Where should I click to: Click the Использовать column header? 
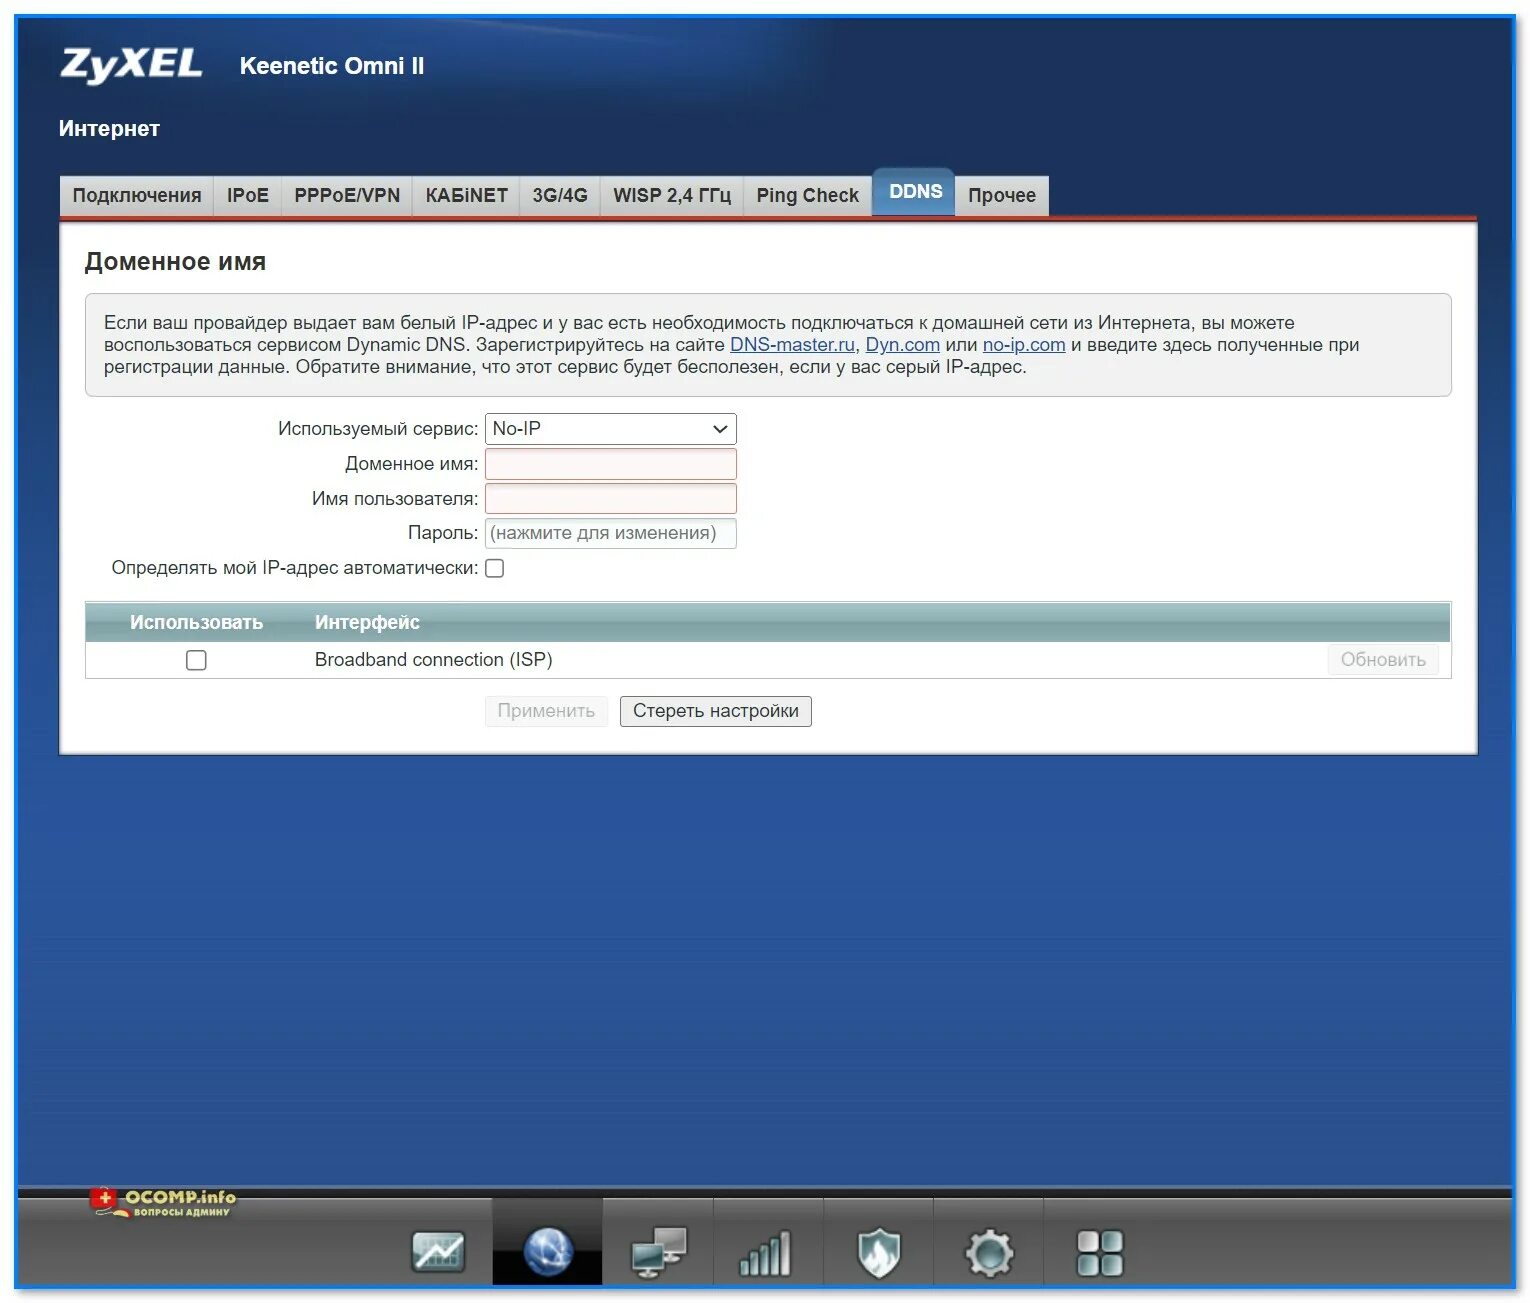[x=196, y=622]
